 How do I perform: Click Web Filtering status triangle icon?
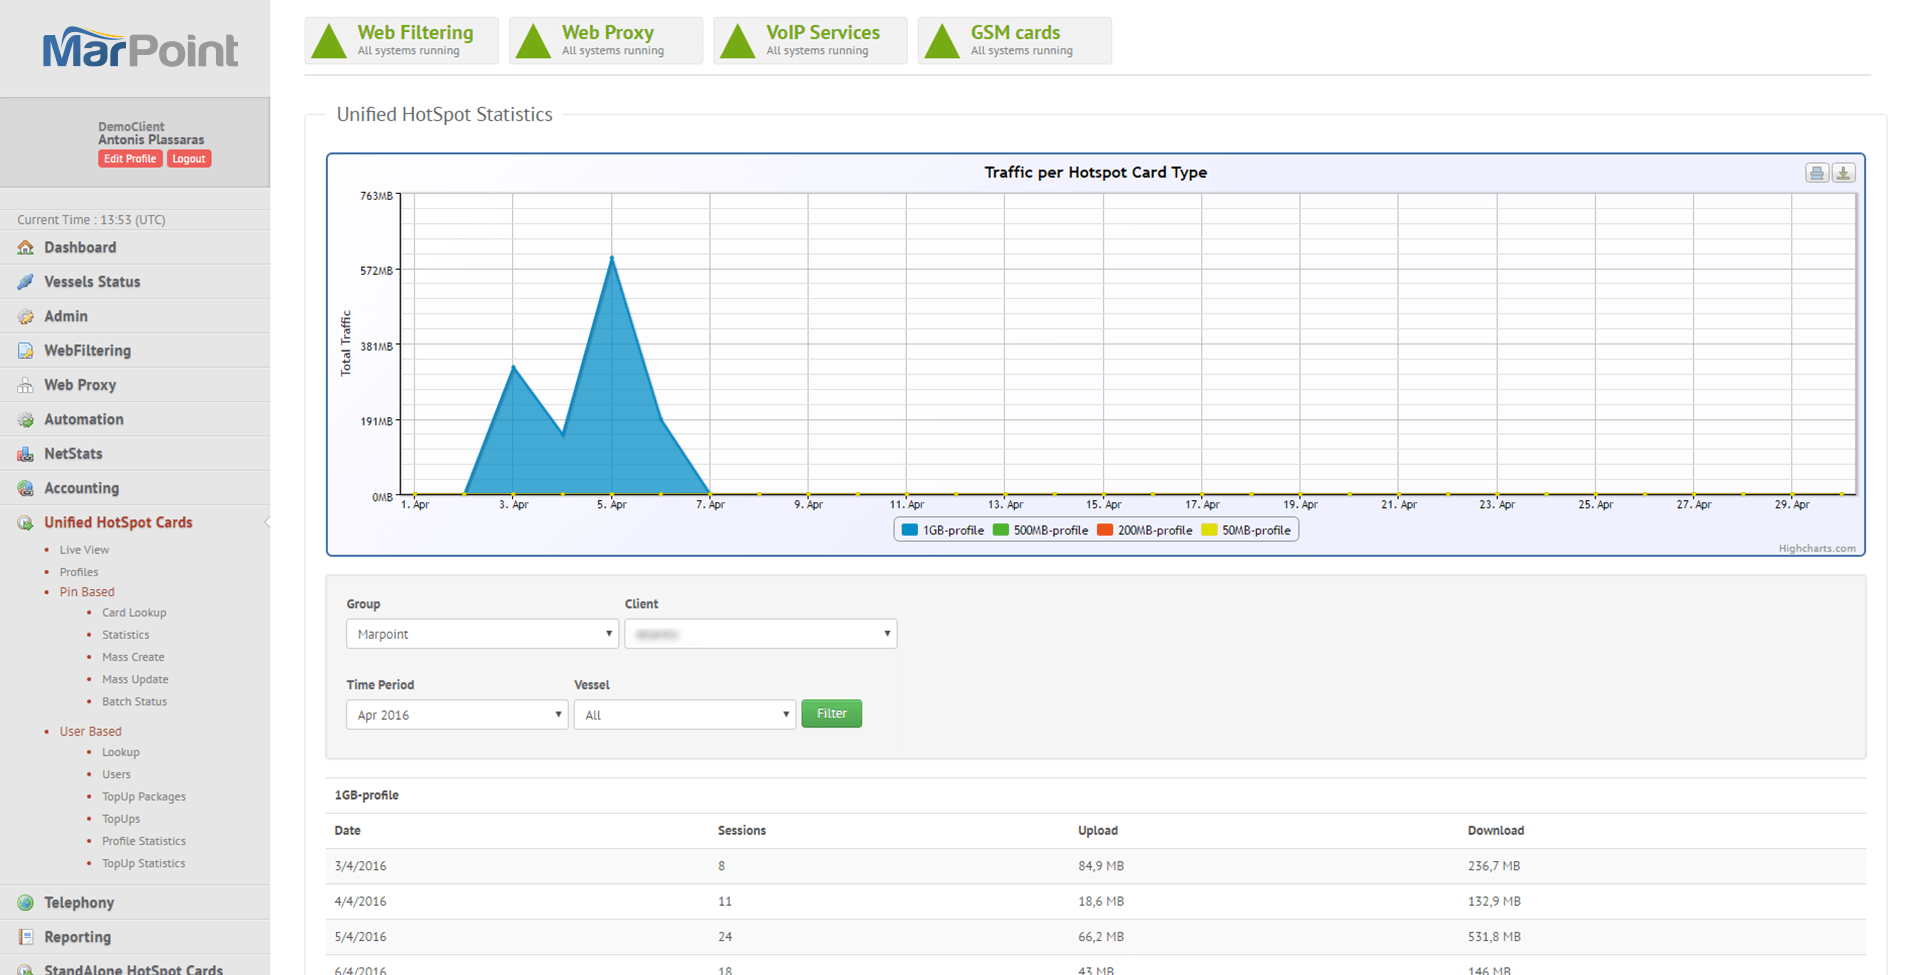(x=329, y=41)
